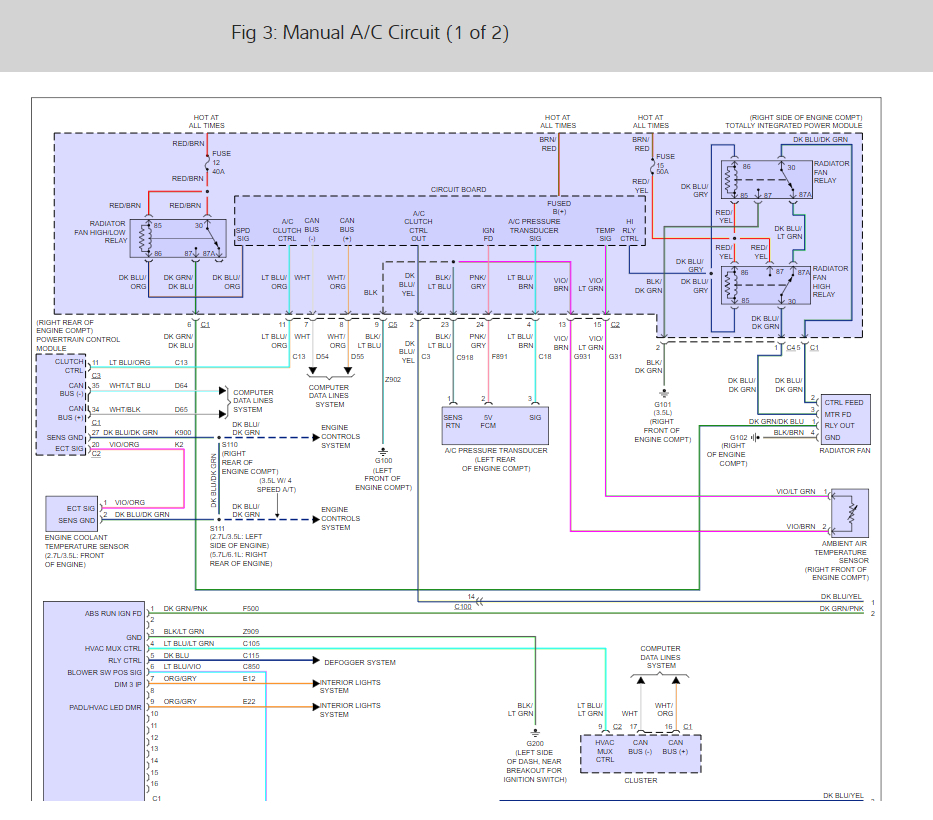The image size is (933, 820).
Task: Click the 'BLOWER SW POS SIG' pin label
Action: [105, 672]
